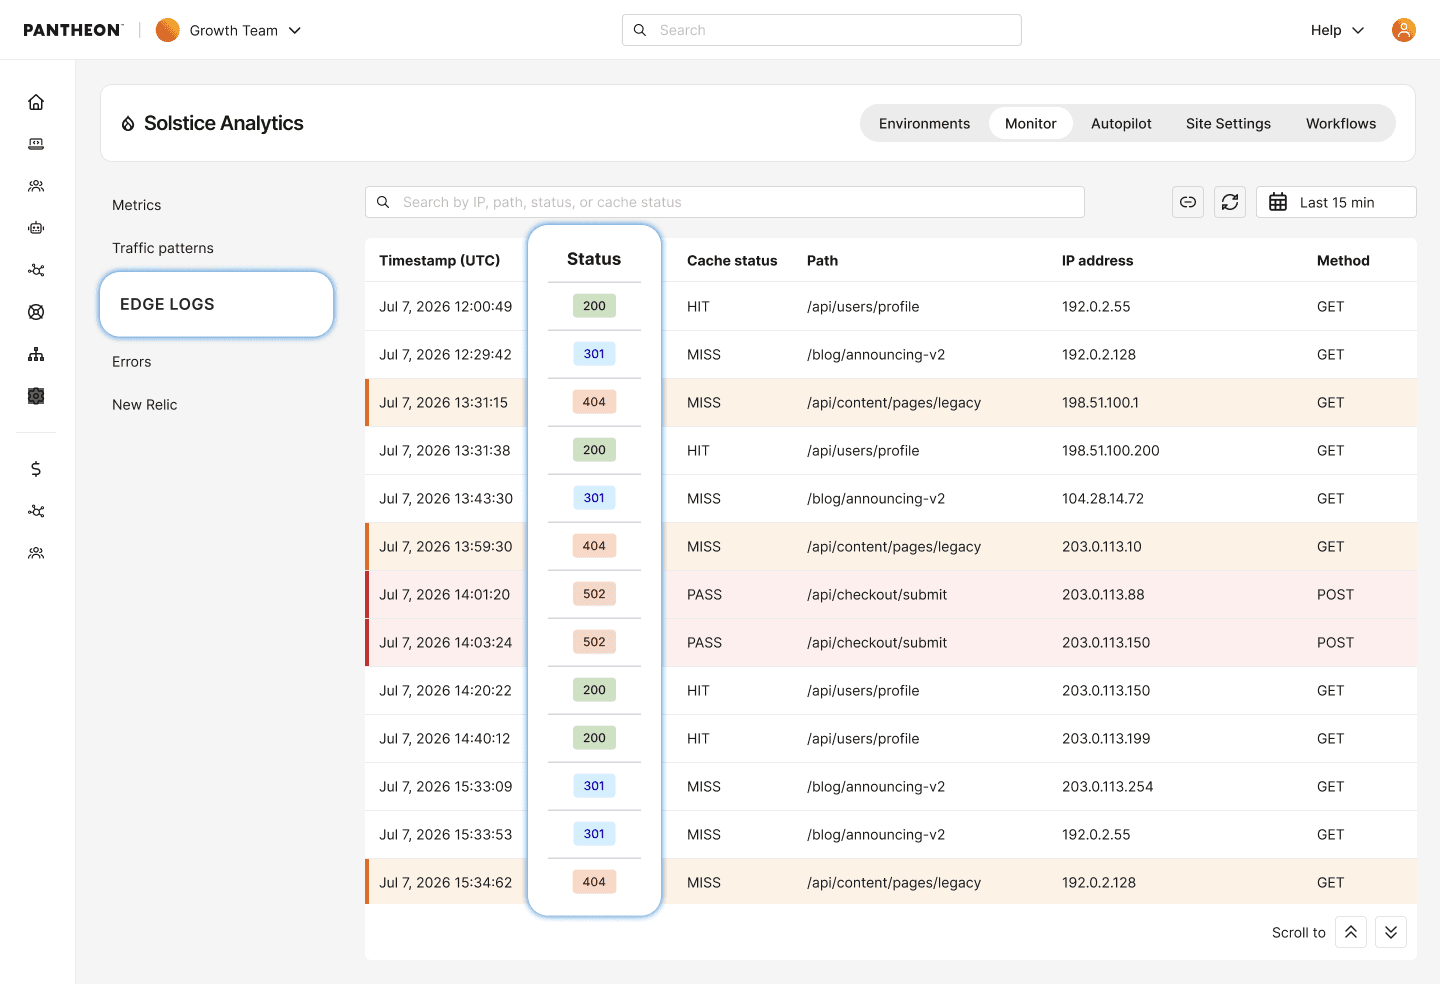1440x984 pixels.
Task: Click the Cache status column header
Action: [732, 261]
